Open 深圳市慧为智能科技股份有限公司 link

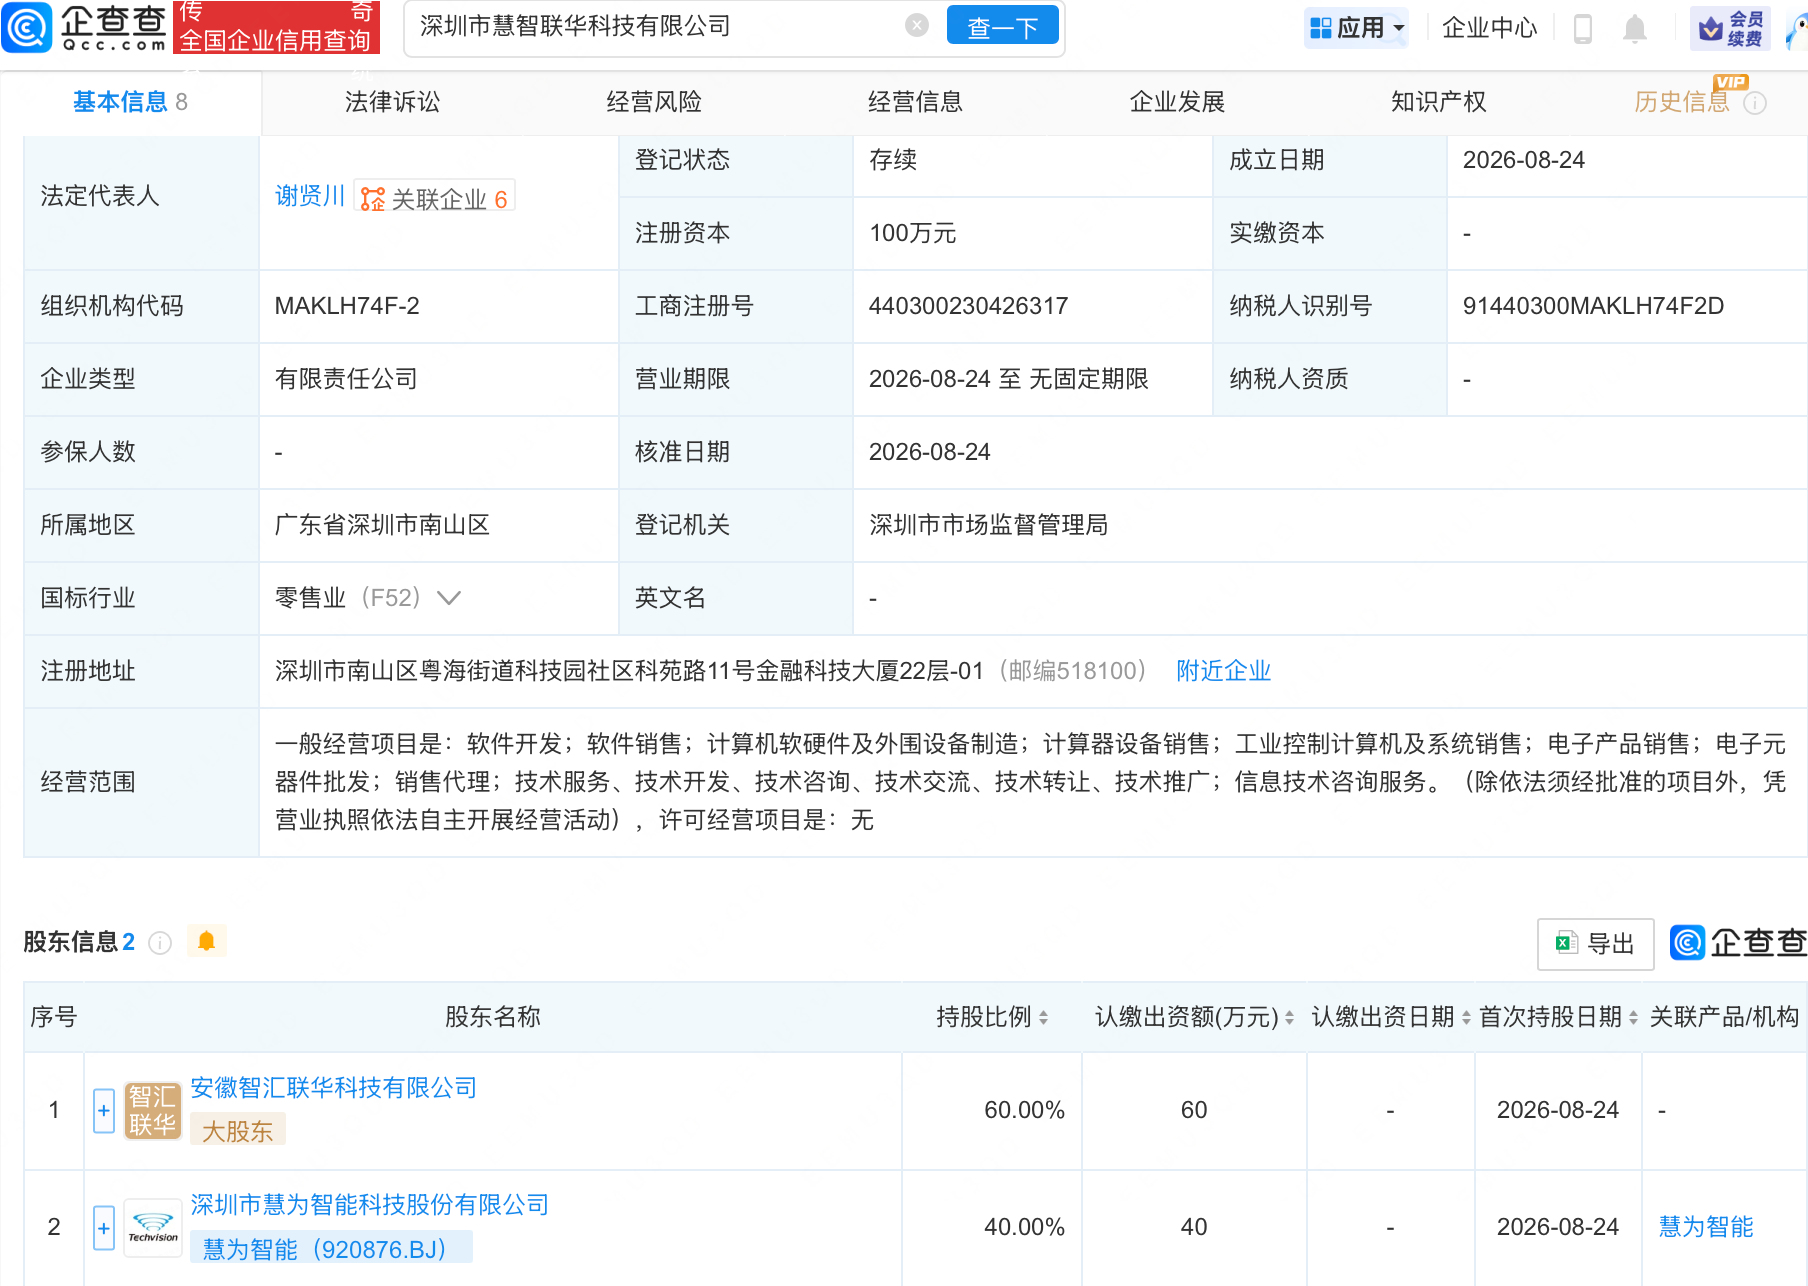click(x=370, y=1205)
